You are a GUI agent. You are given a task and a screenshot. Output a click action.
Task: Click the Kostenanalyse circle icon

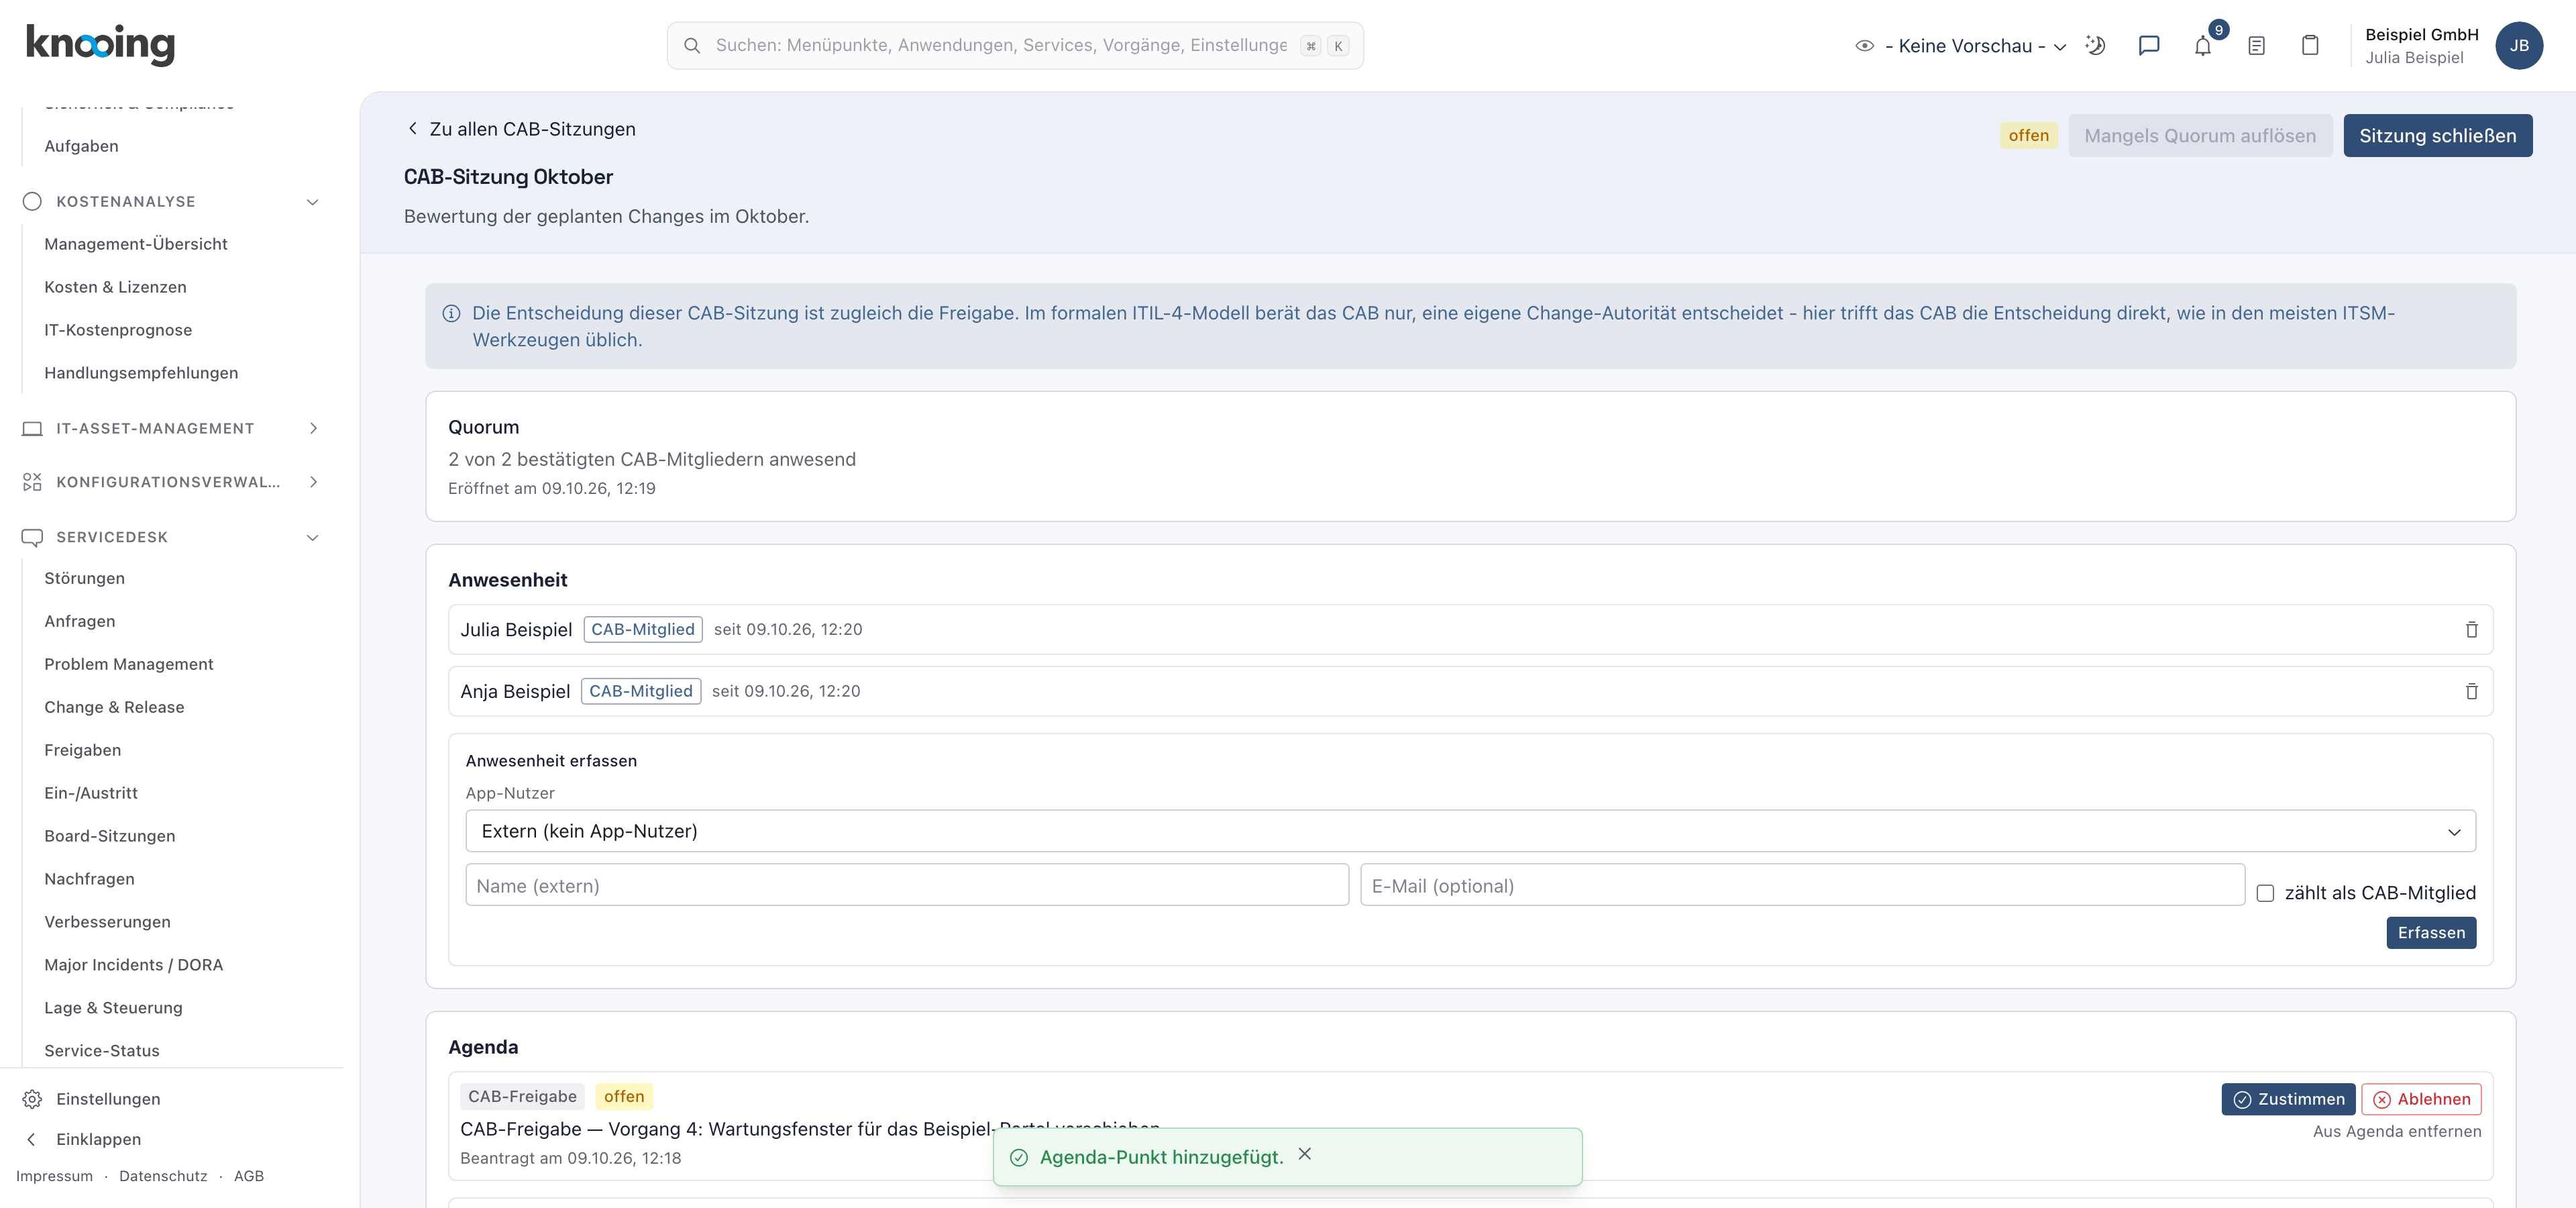coord(32,202)
